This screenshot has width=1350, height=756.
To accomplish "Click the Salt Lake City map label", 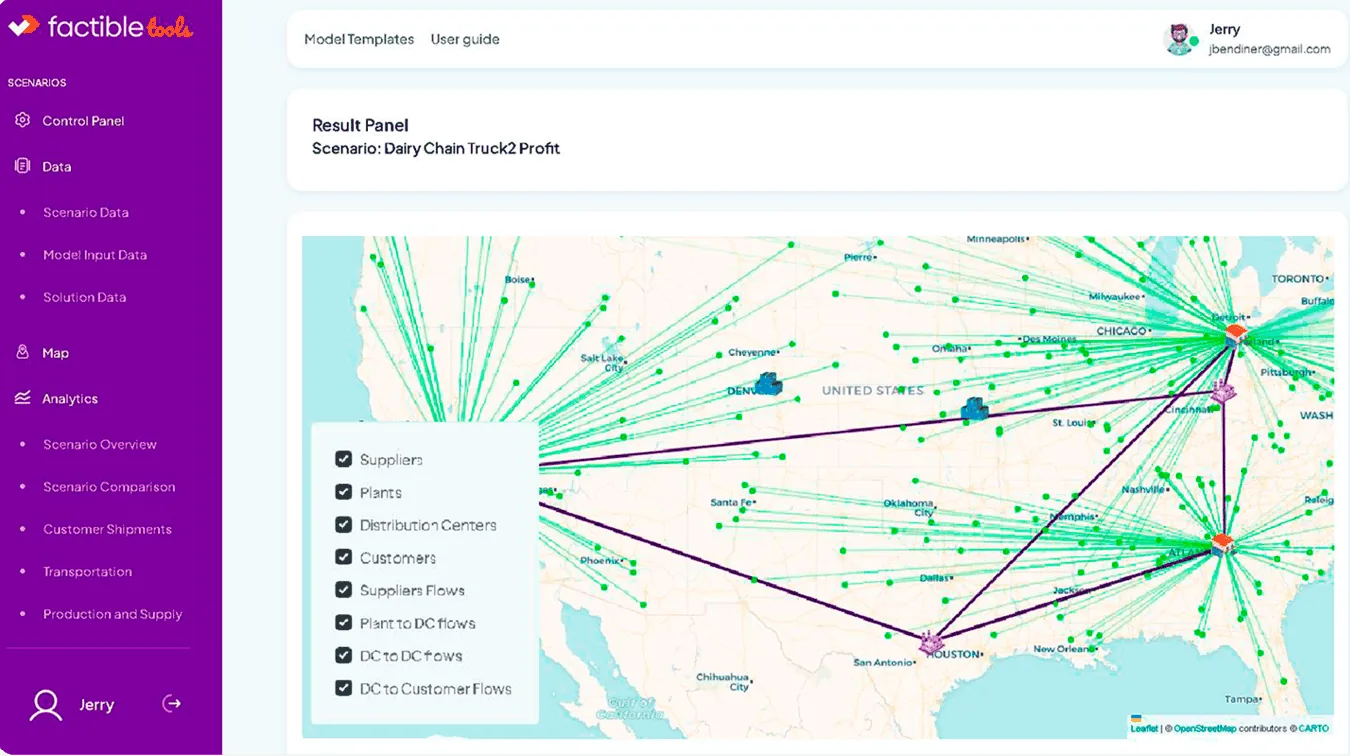I will (602, 362).
